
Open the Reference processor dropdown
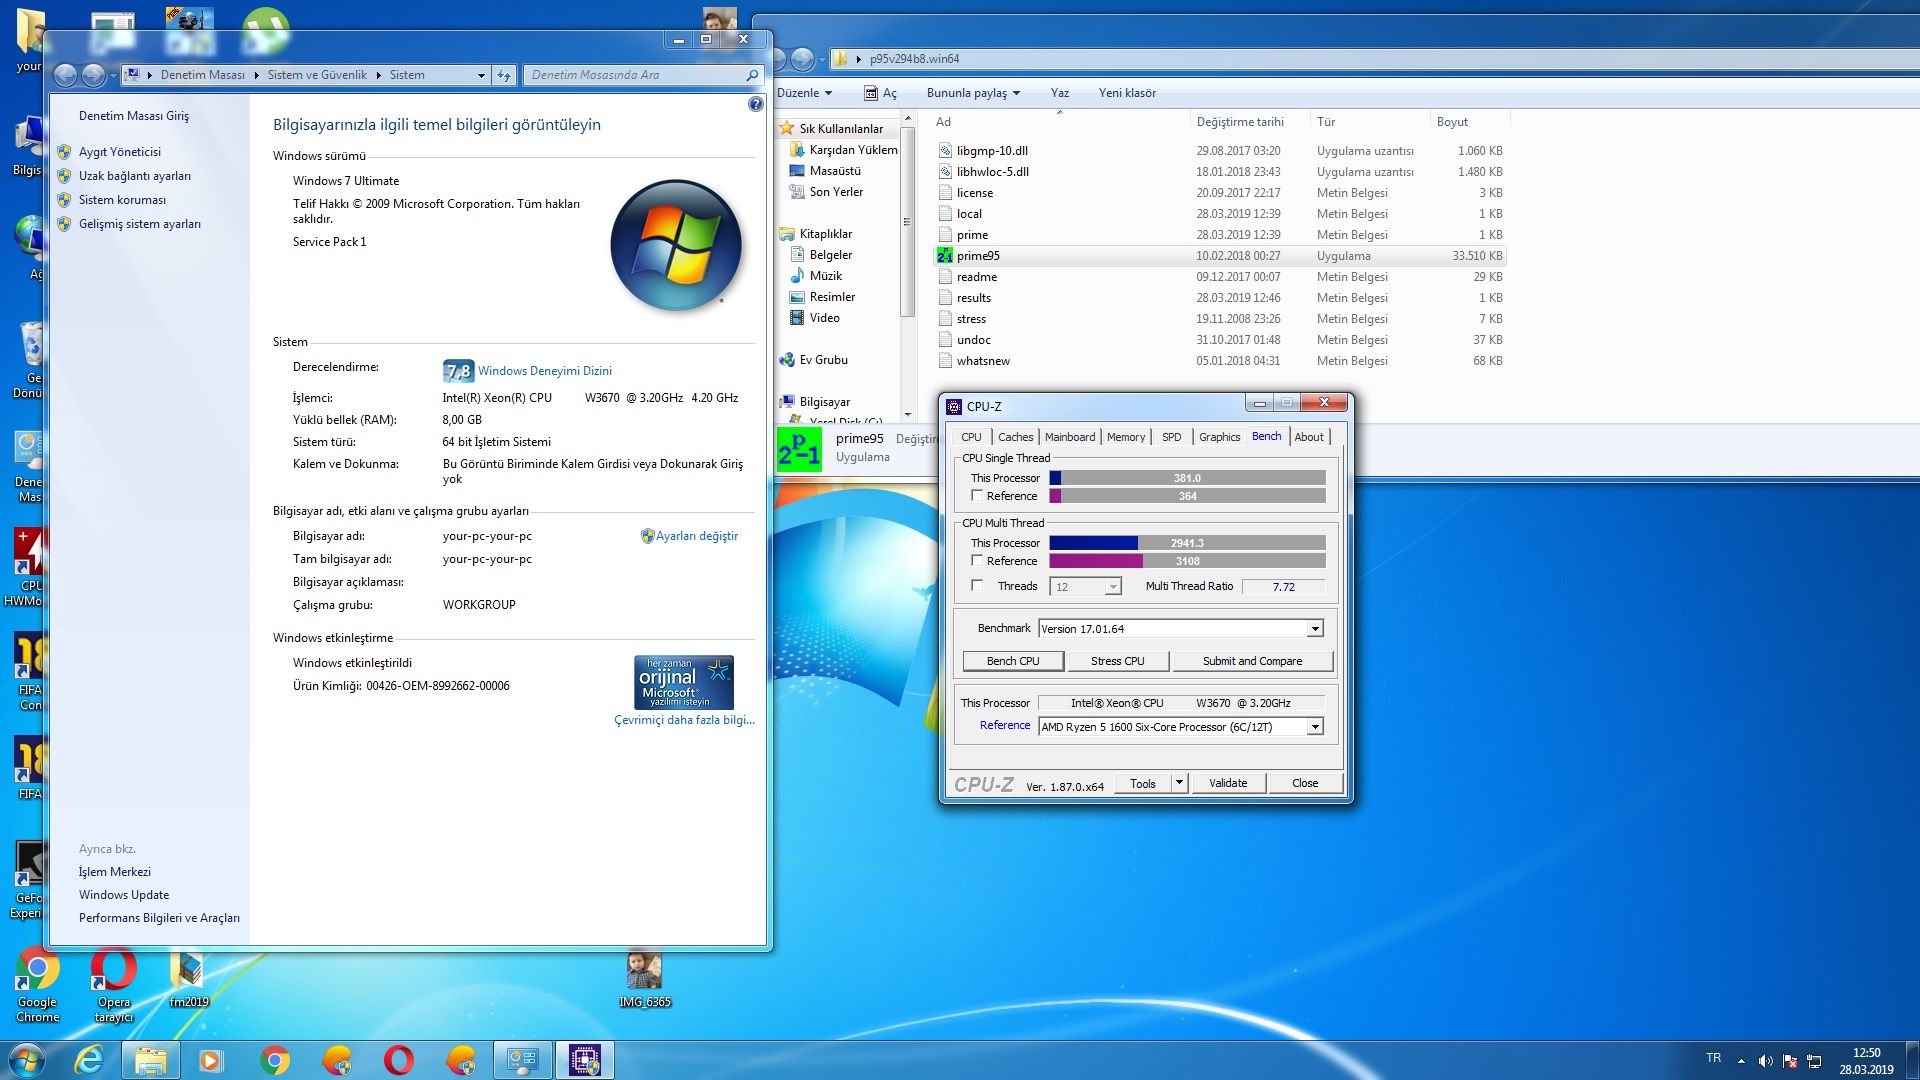pyautogui.click(x=1315, y=727)
